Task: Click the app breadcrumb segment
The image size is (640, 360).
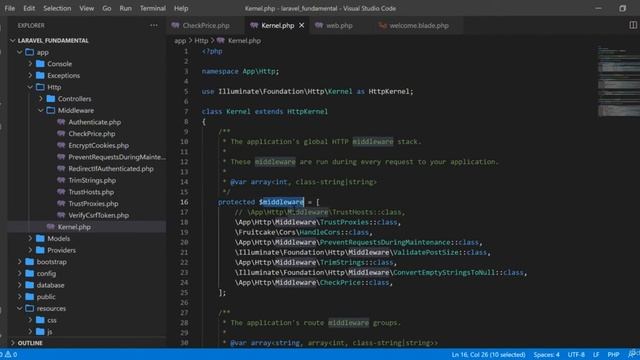Action: click(180, 40)
